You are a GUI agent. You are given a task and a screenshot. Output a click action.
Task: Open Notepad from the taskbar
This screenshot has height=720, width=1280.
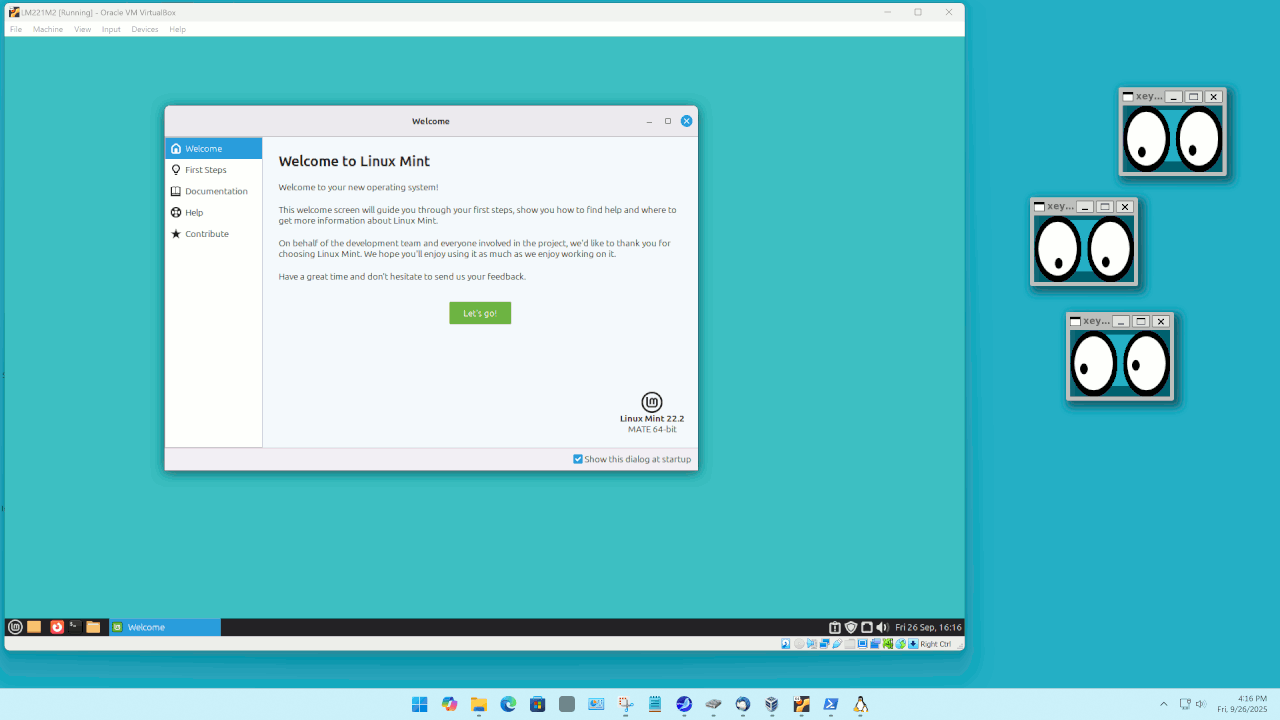point(655,704)
